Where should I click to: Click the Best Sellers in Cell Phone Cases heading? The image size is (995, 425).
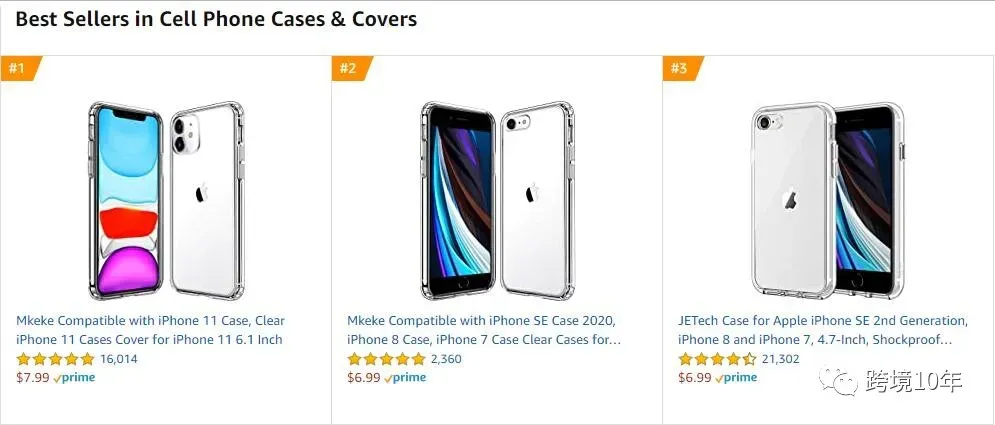pos(216,19)
